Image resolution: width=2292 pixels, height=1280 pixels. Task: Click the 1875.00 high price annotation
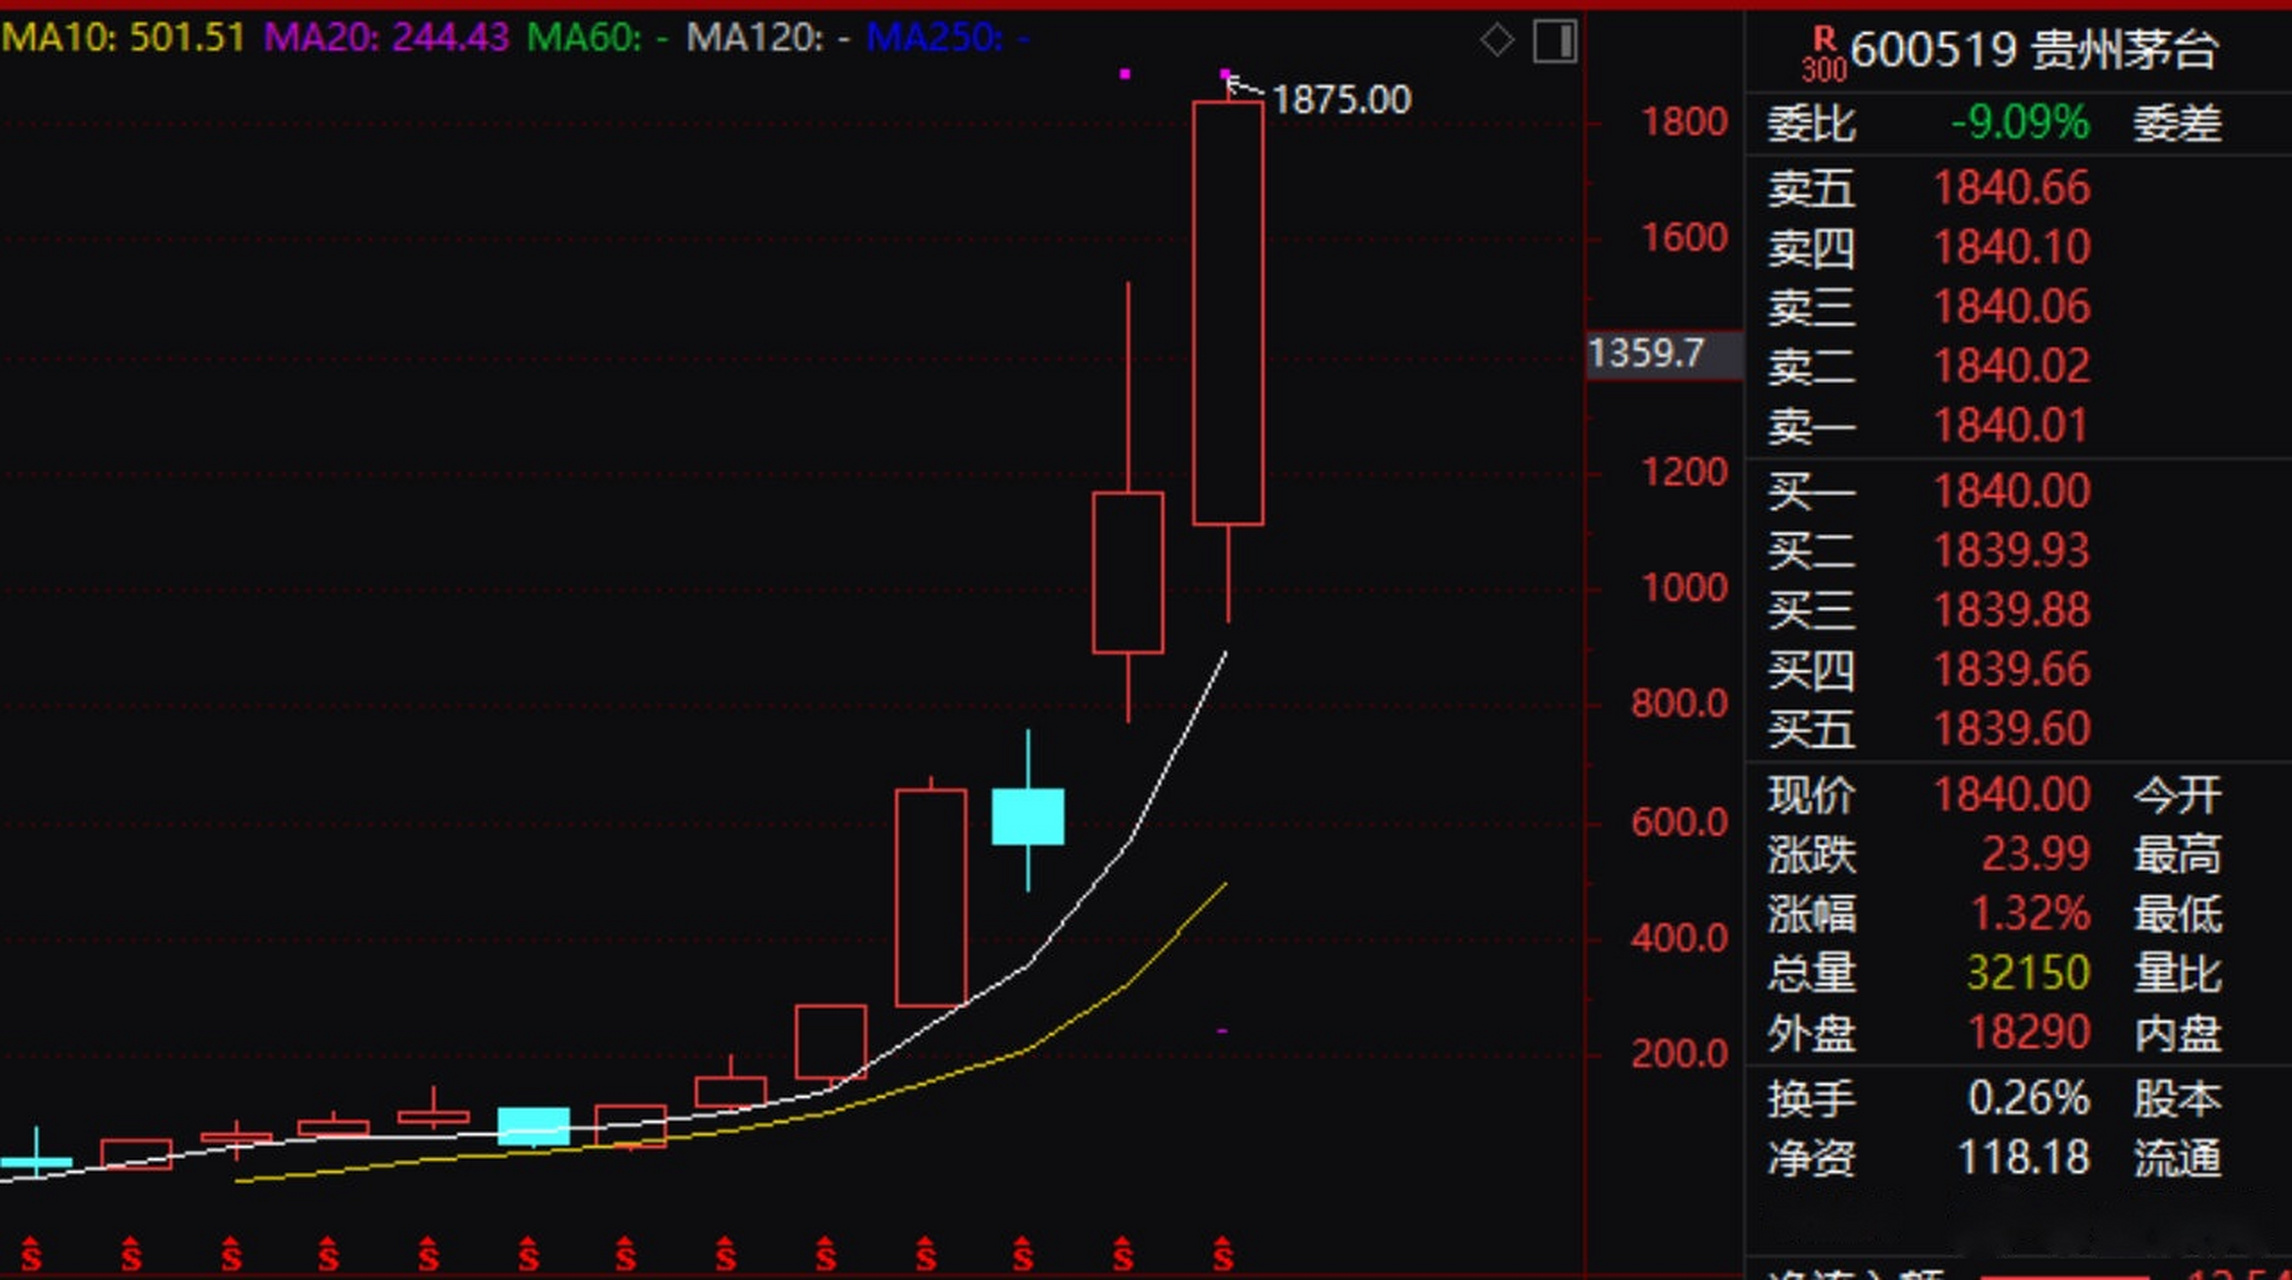pos(1341,100)
